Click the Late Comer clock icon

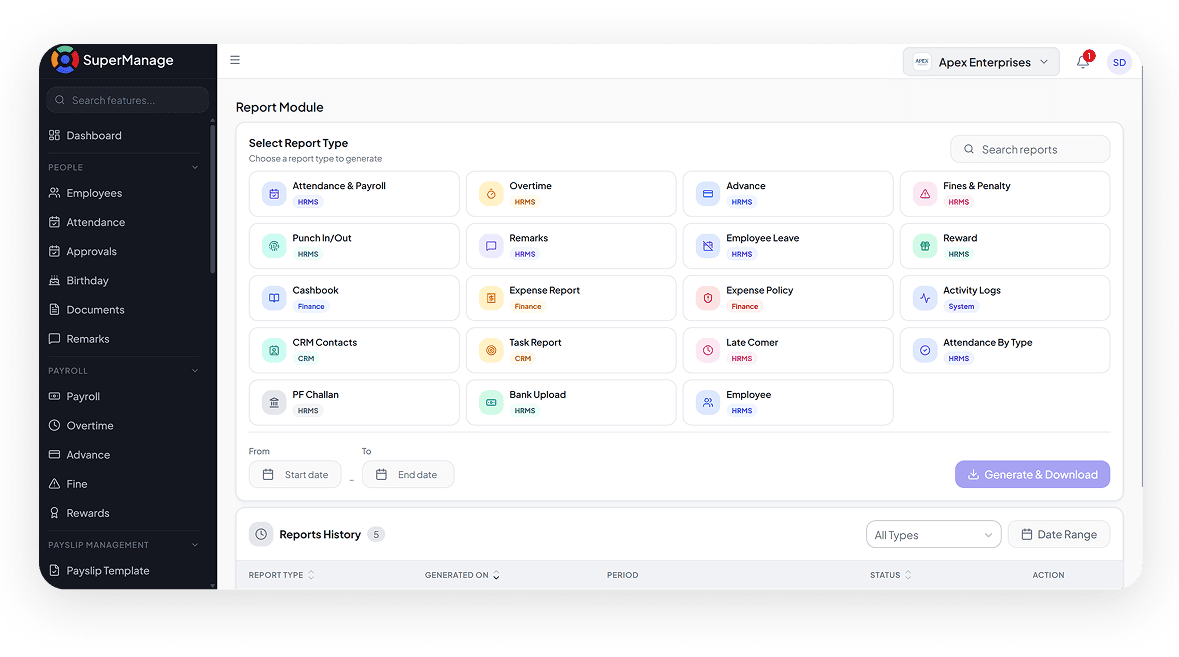(x=708, y=350)
